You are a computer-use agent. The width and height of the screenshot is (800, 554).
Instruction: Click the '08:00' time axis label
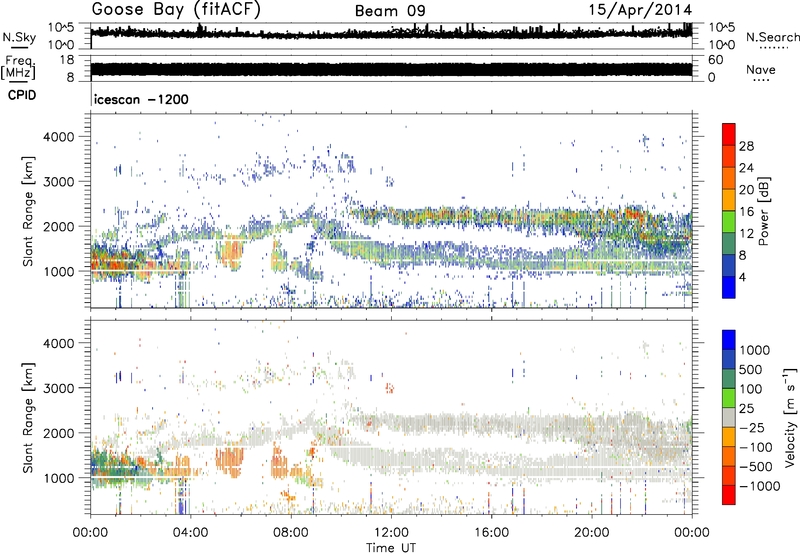point(290,533)
